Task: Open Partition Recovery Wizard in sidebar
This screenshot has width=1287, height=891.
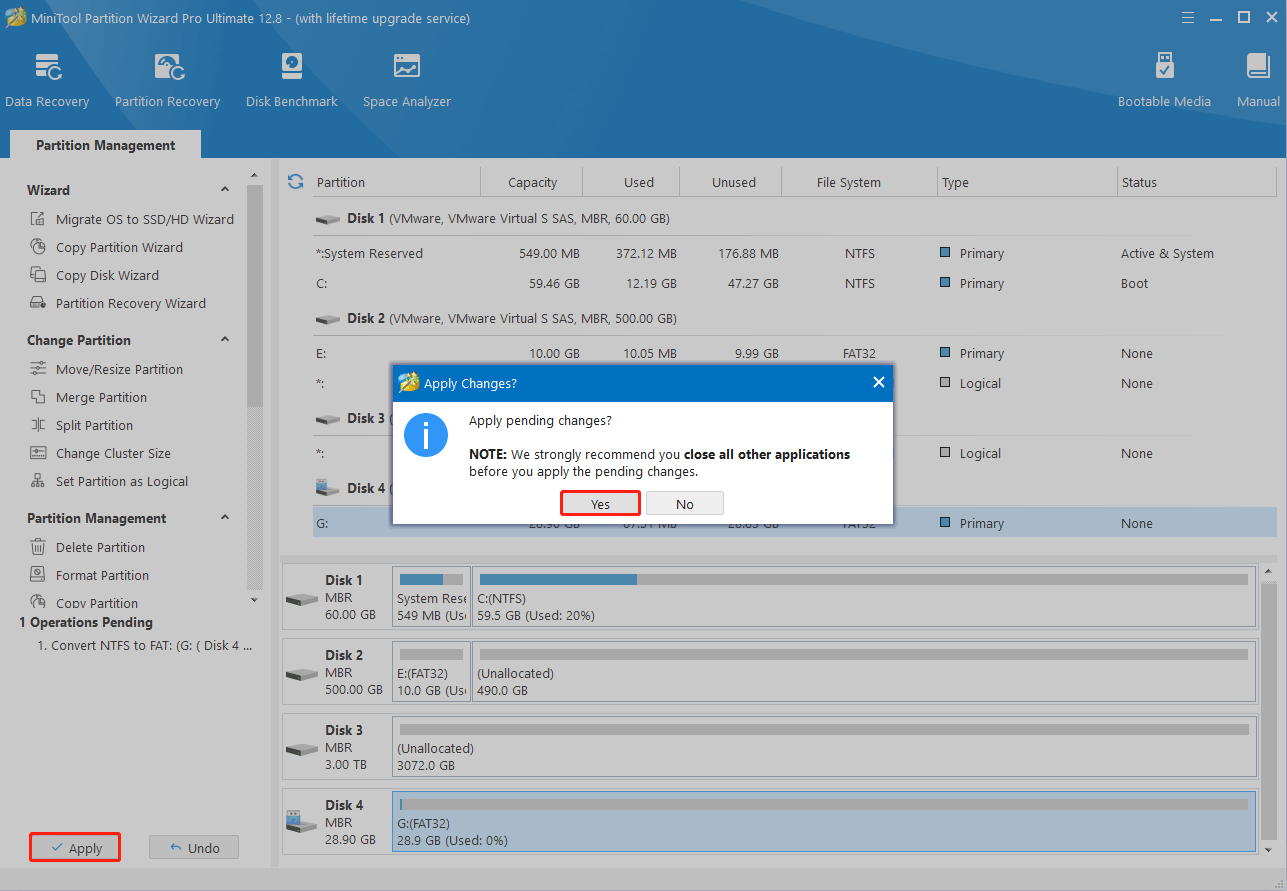Action: point(118,303)
